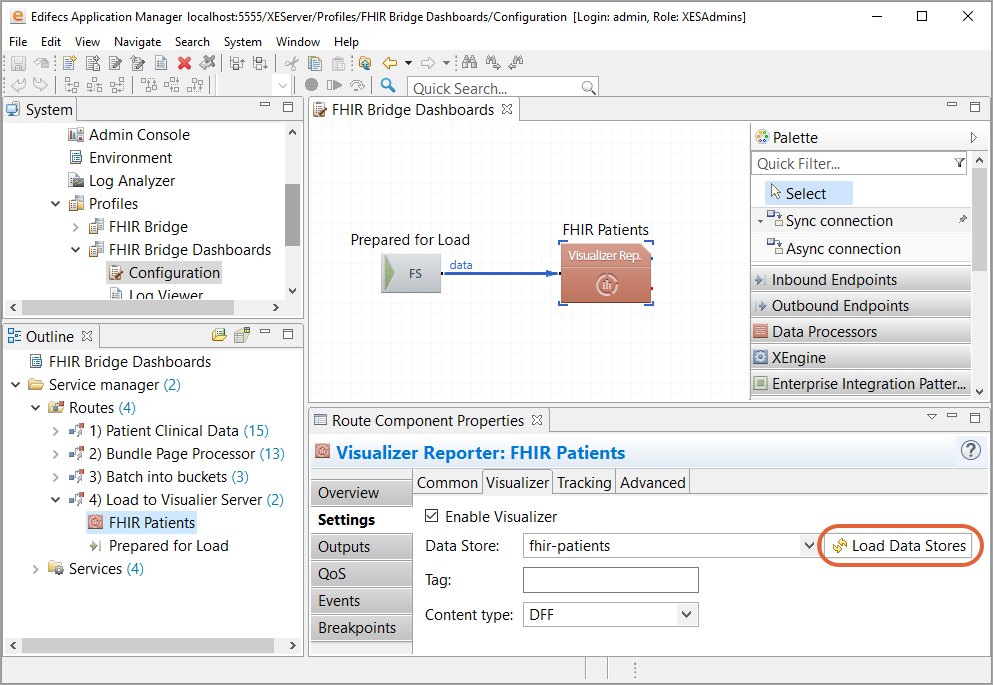Click the Palette filter funnel icon
Viewport: 993px width, 685px height.
[959, 163]
